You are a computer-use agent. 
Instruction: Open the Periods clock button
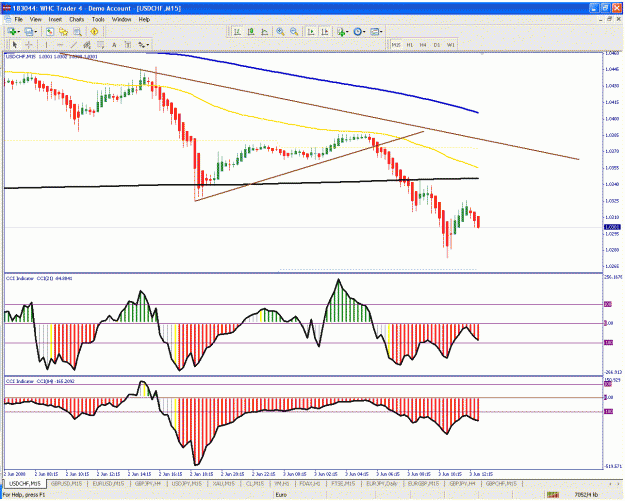tap(358, 31)
